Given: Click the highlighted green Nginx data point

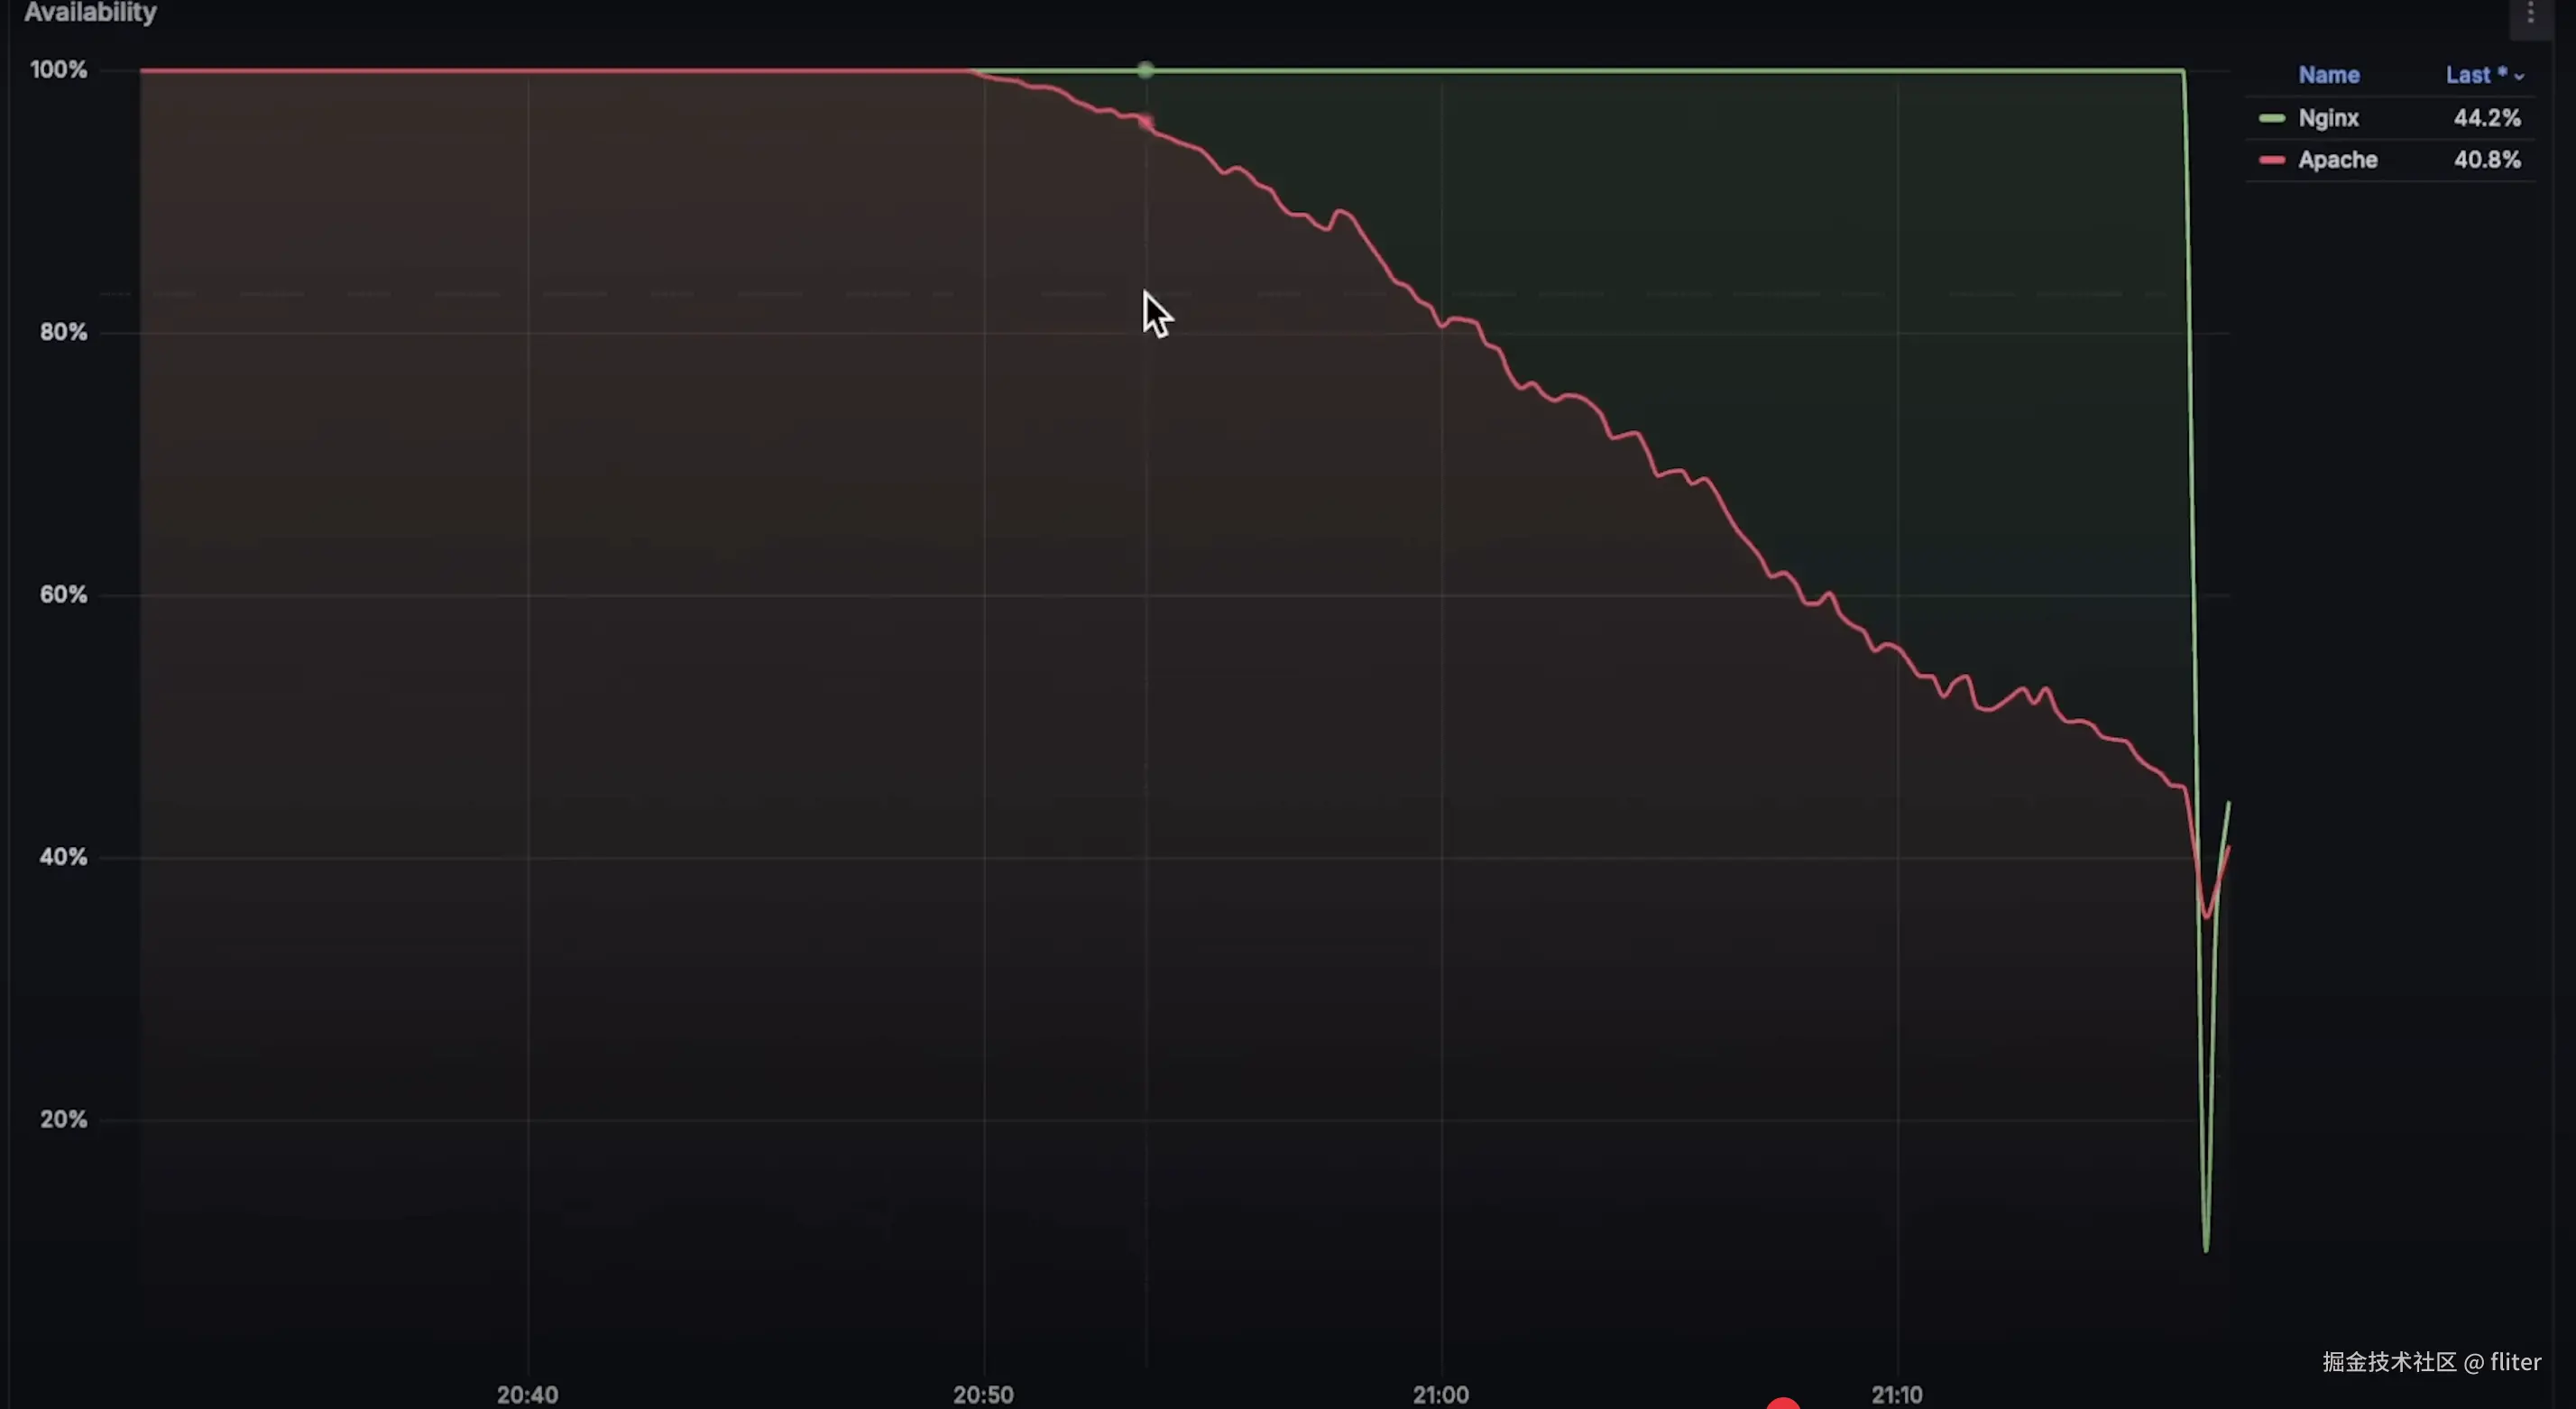Looking at the screenshot, I should click(1146, 70).
